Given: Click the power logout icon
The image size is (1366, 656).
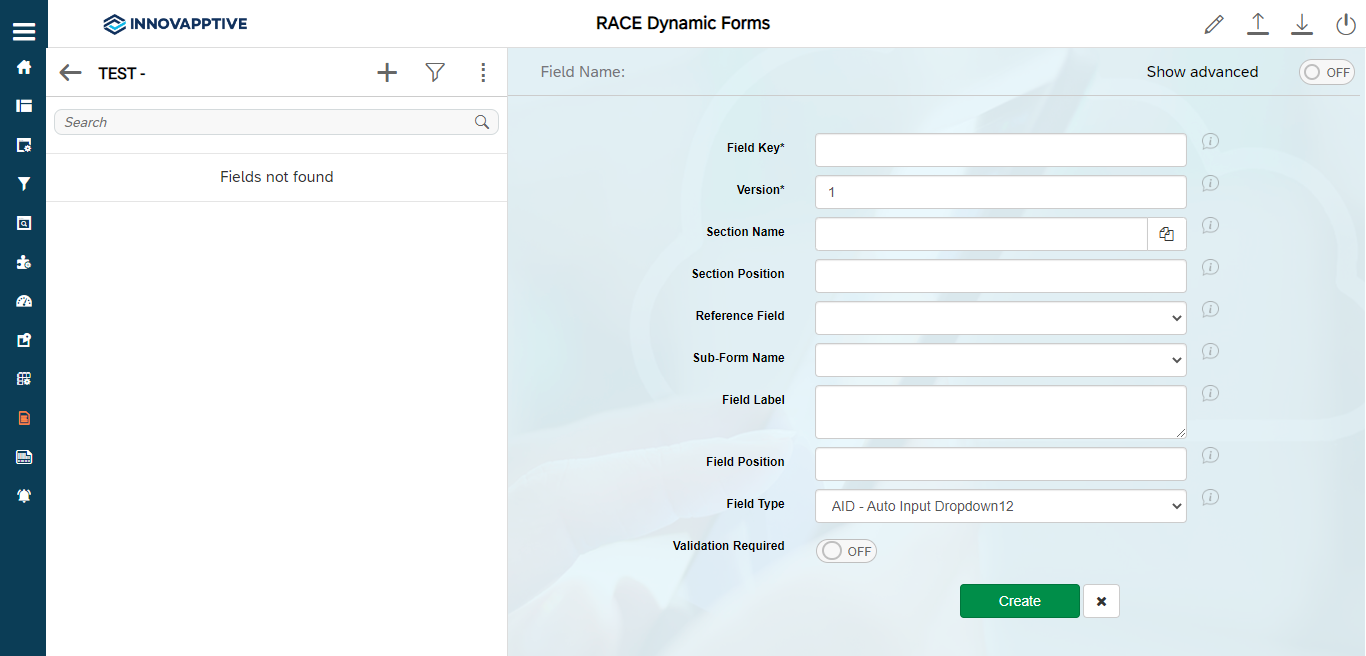Looking at the screenshot, I should tap(1345, 25).
